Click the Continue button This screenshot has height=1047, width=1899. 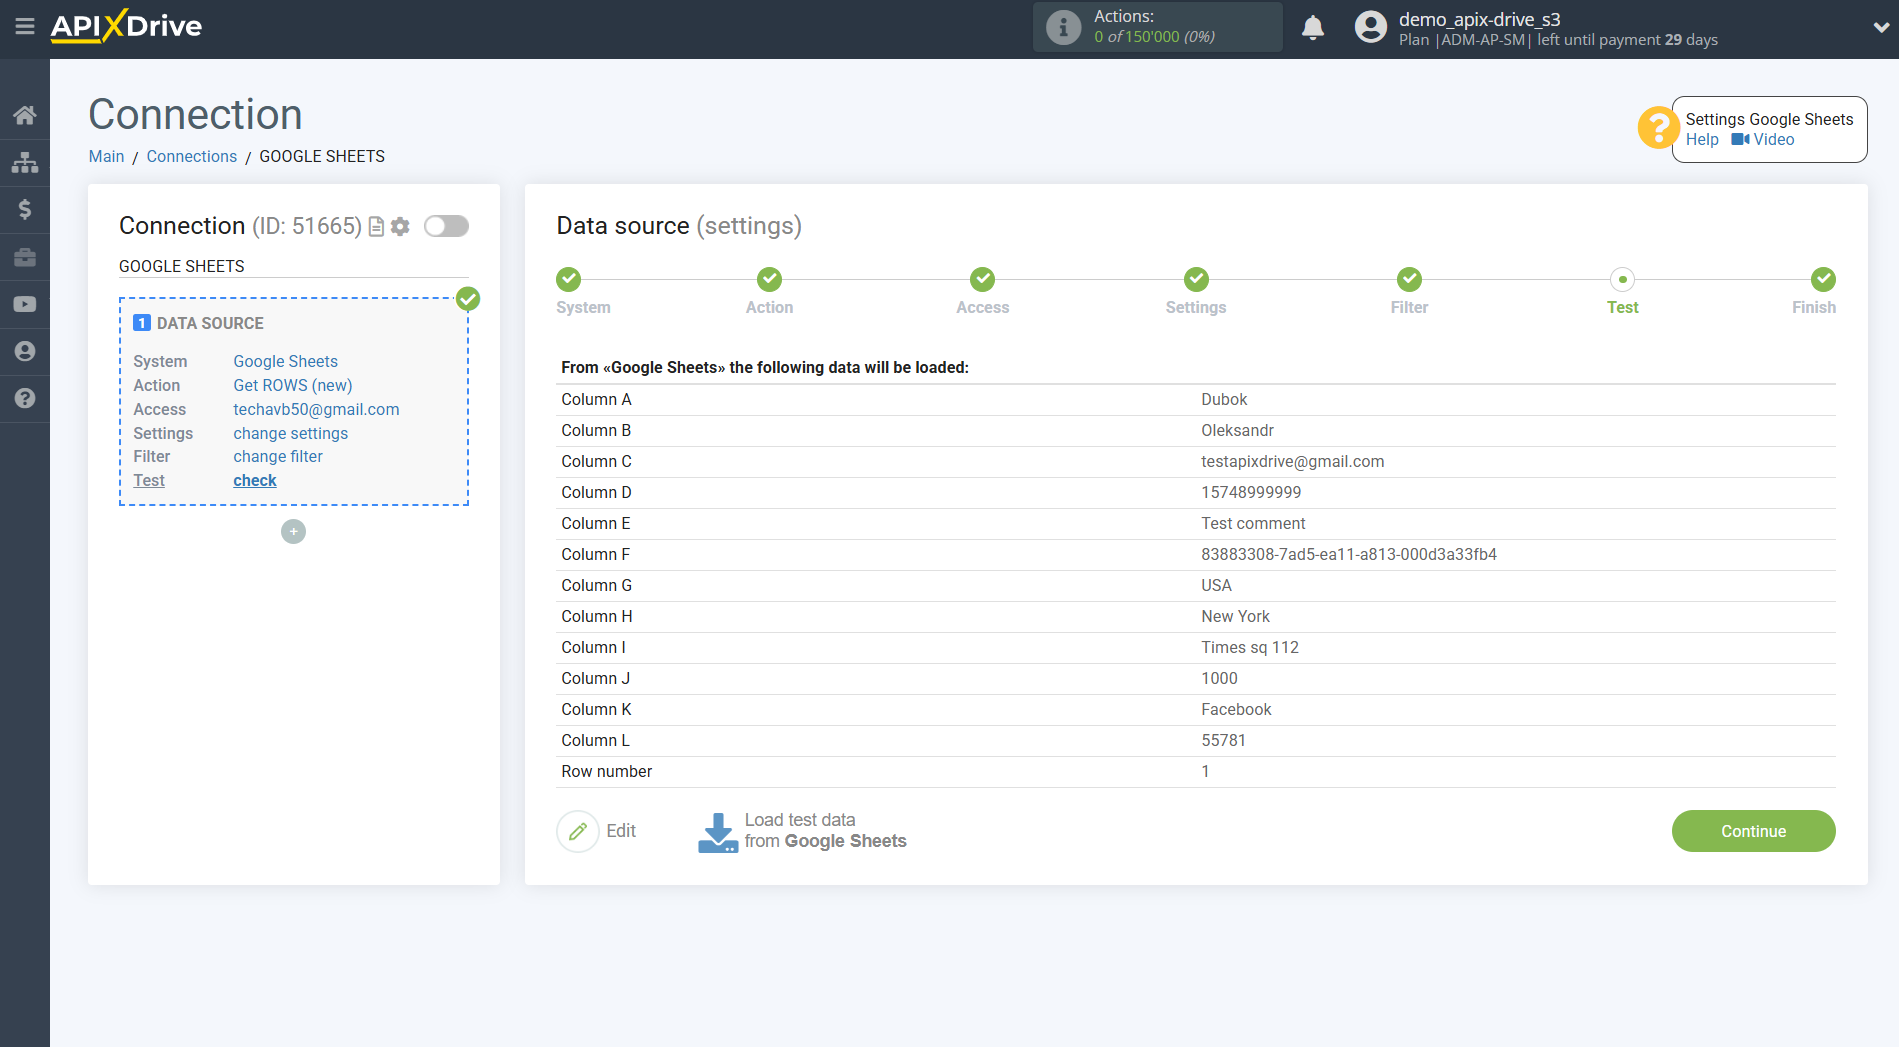pos(1753,831)
